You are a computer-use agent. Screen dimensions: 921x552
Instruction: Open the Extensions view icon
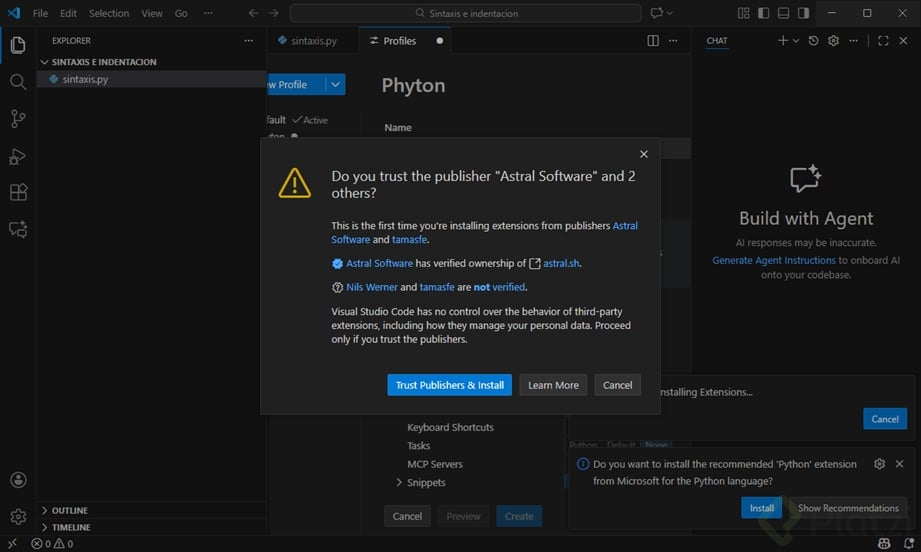point(18,192)
